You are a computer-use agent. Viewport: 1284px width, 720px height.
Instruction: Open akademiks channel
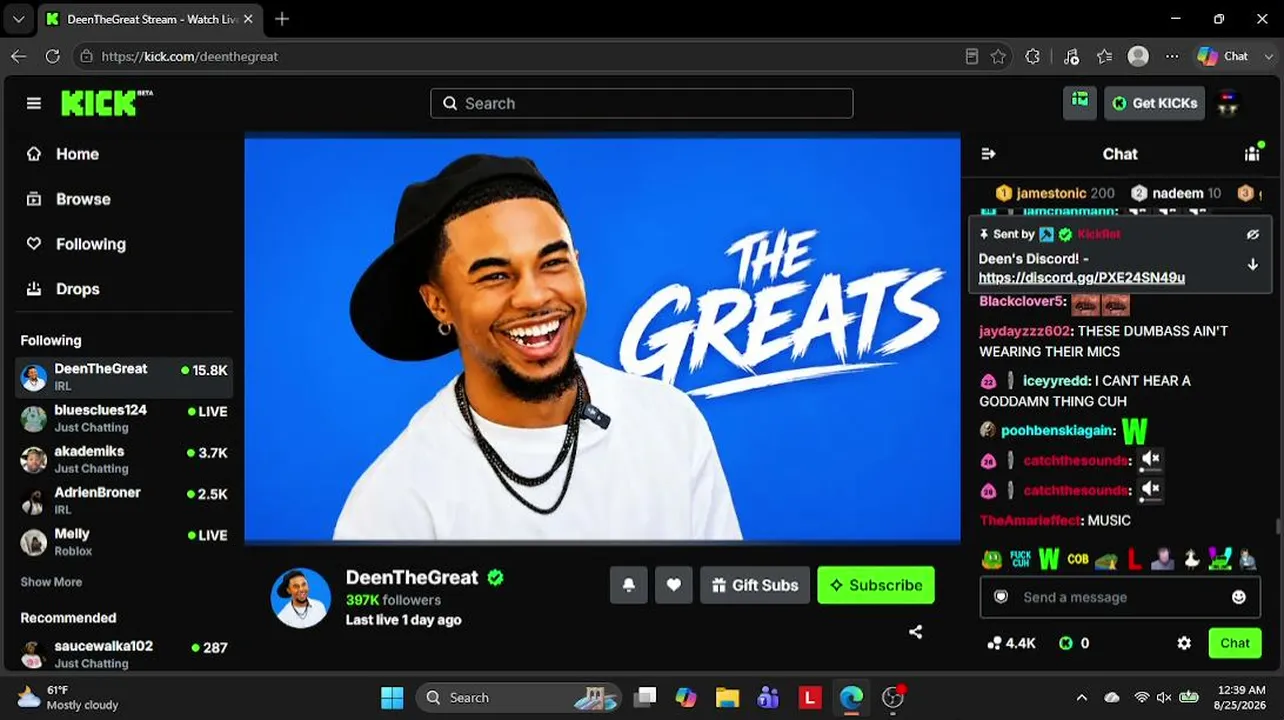click(124, 459)
